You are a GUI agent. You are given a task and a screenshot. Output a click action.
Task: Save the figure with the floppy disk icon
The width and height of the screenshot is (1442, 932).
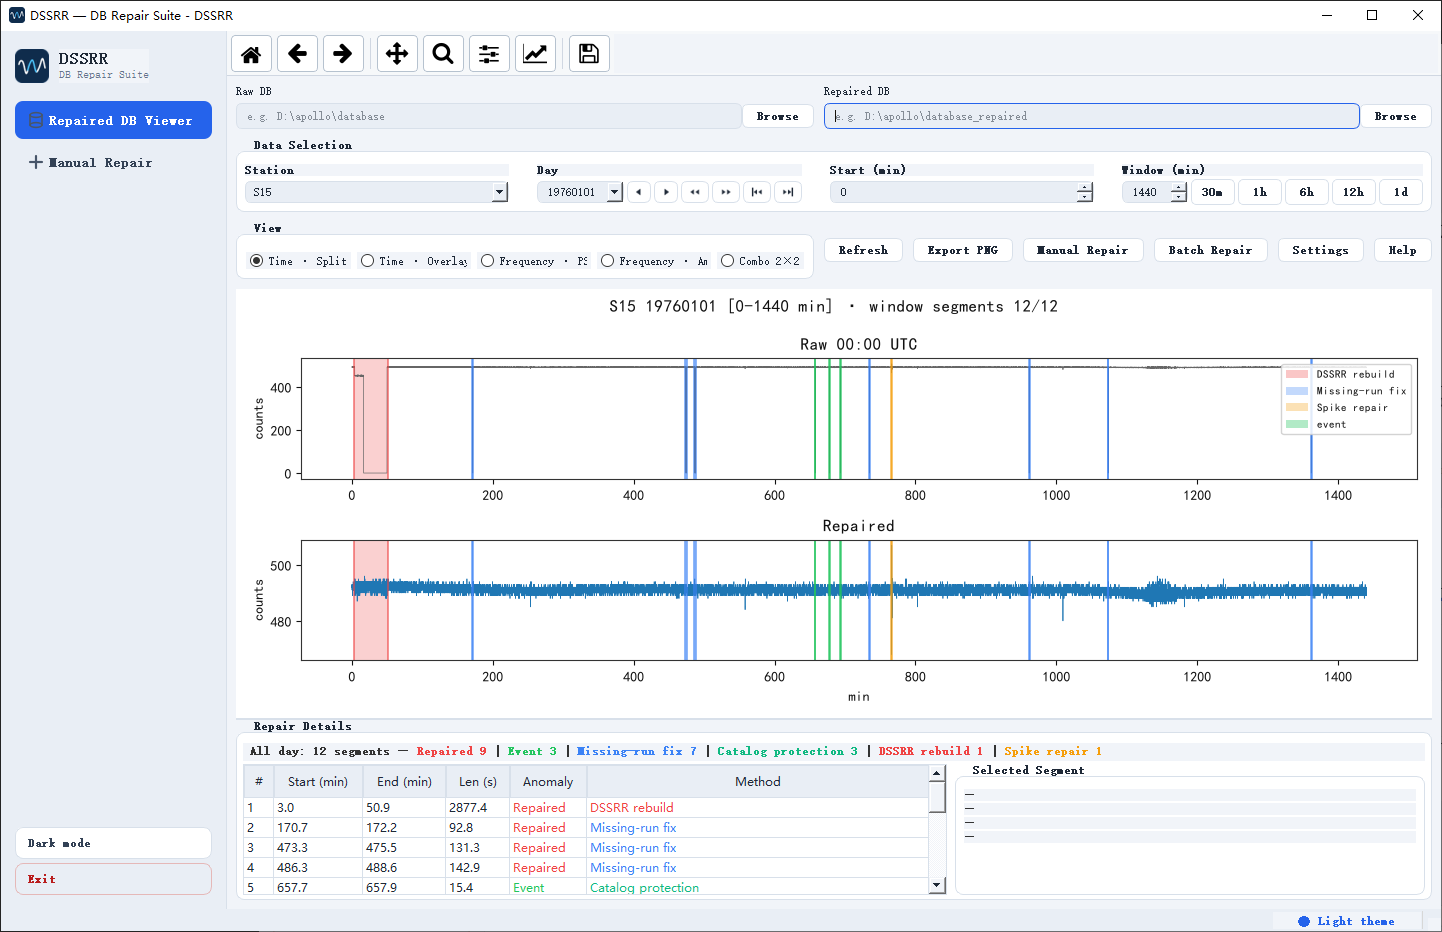tap(589, 54)
